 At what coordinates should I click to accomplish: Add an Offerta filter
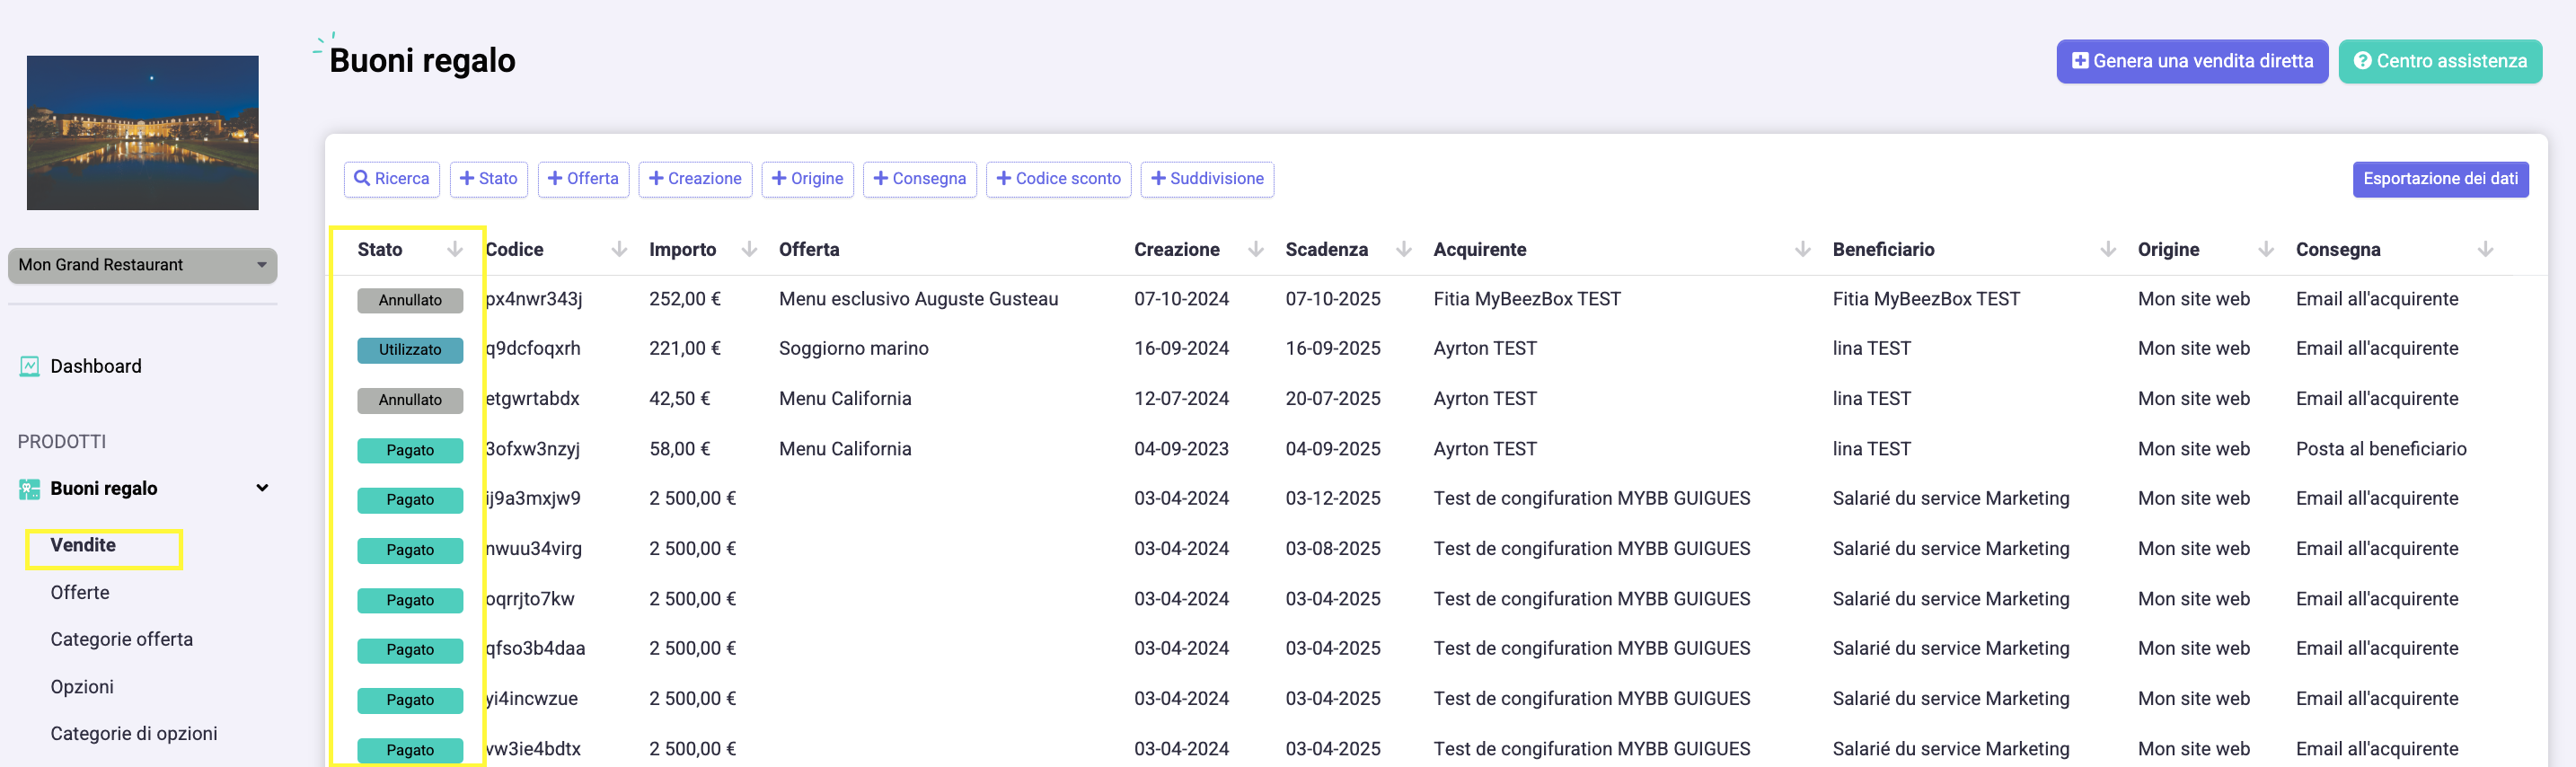pyautogui.click(x=583, y=179)
